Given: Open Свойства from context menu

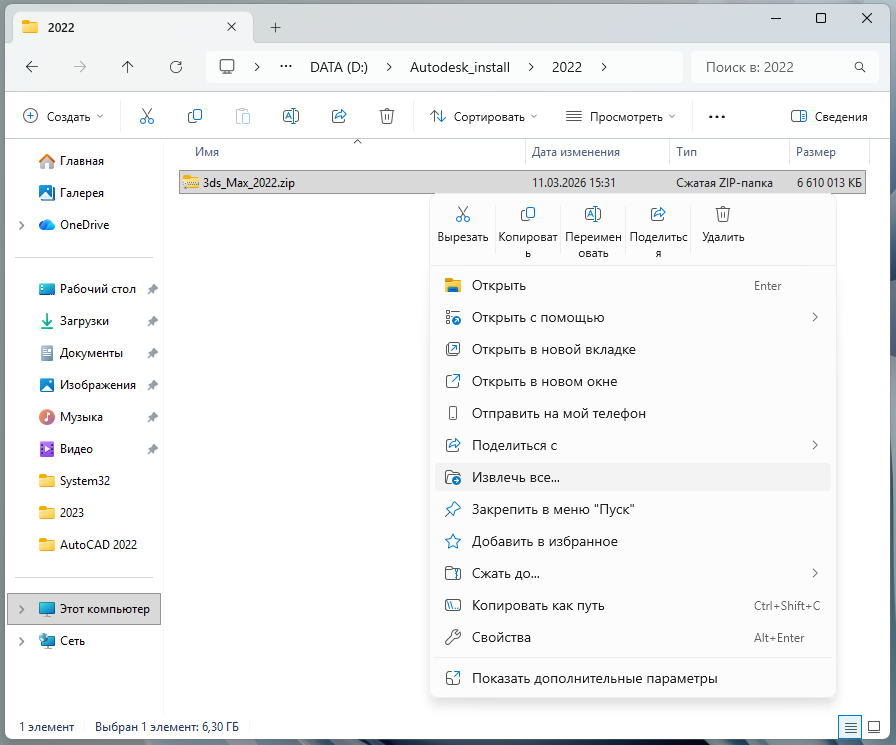Looking at the screenshot, I should pyautogui.click(x=633, y=638).
